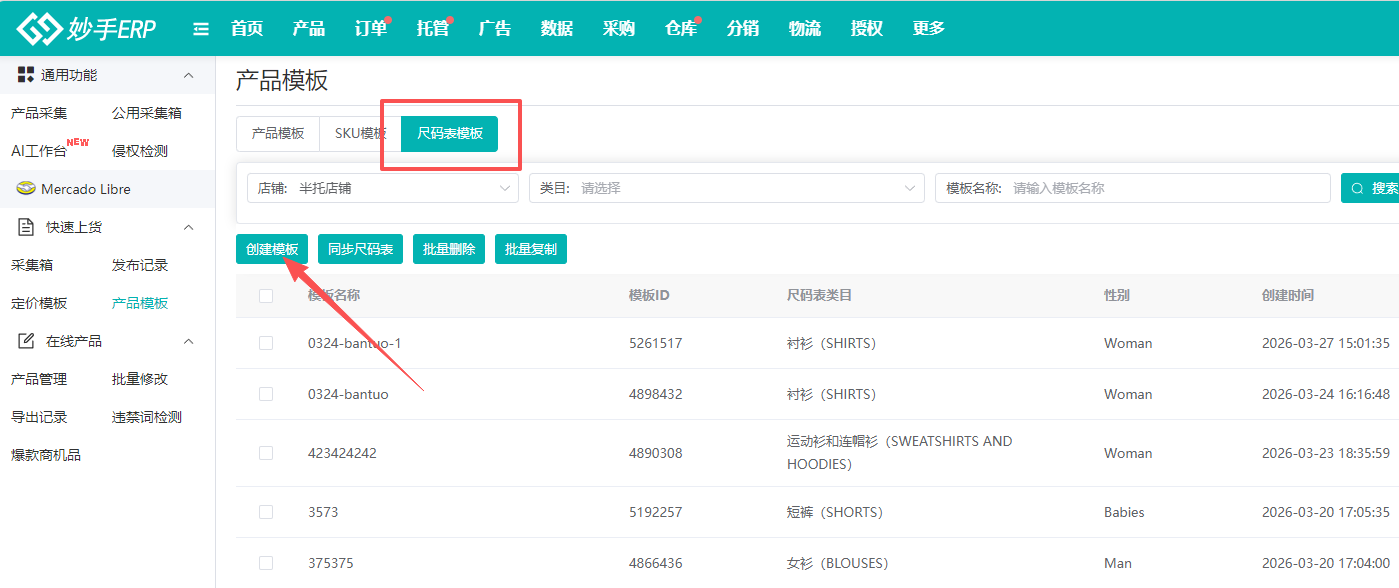Click the 创建模板 button
The image size is (1399, 588).
[x=272, y=249]
